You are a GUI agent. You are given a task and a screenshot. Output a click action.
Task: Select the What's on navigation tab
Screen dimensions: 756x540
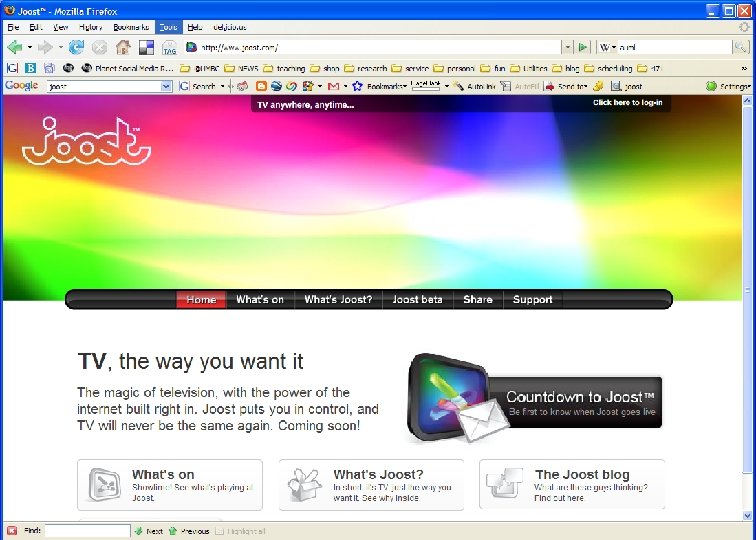point(260,299)
